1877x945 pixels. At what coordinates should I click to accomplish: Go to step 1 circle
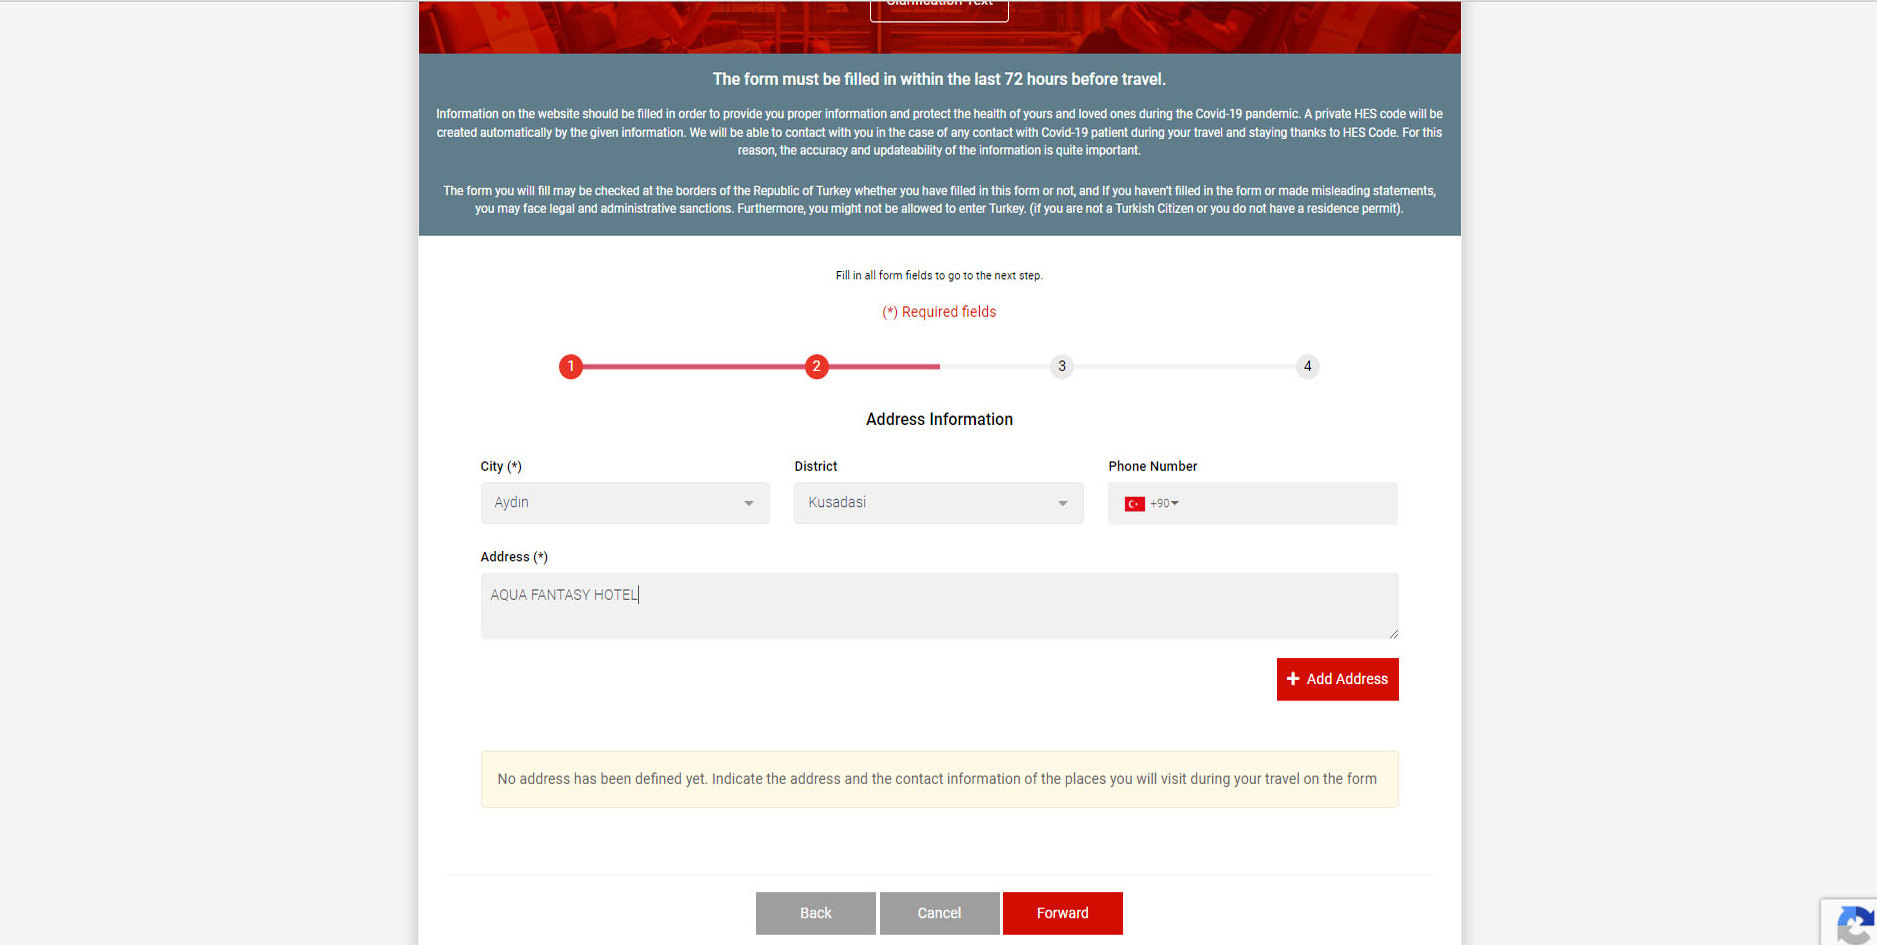[x=570, y=367]
